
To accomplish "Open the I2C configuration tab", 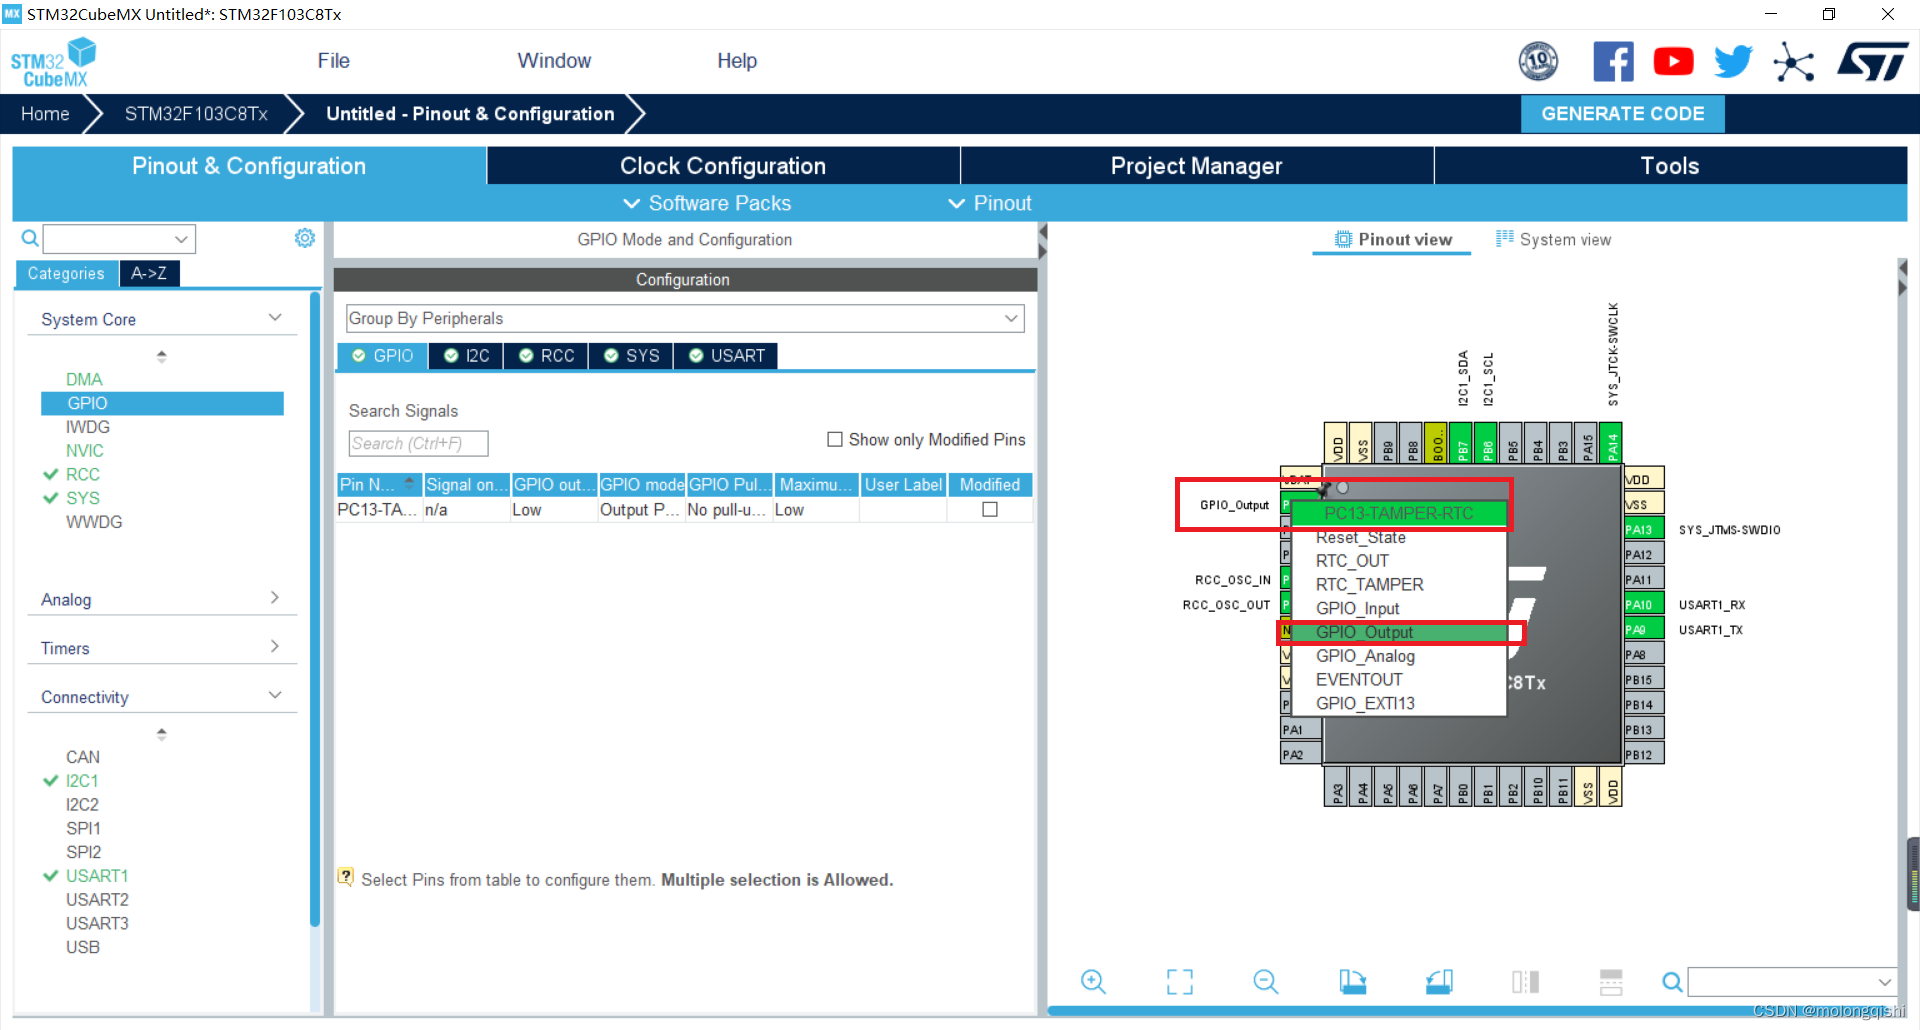I will (467, 356).
